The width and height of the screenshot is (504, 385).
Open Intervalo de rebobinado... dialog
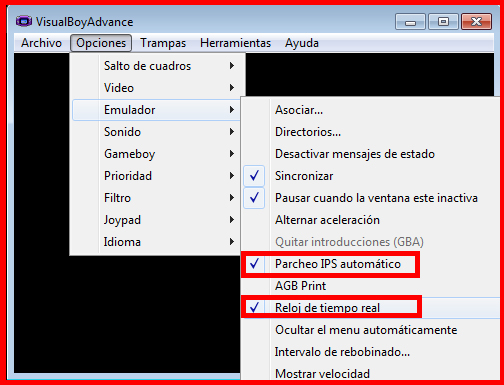[x=371, y=352]
